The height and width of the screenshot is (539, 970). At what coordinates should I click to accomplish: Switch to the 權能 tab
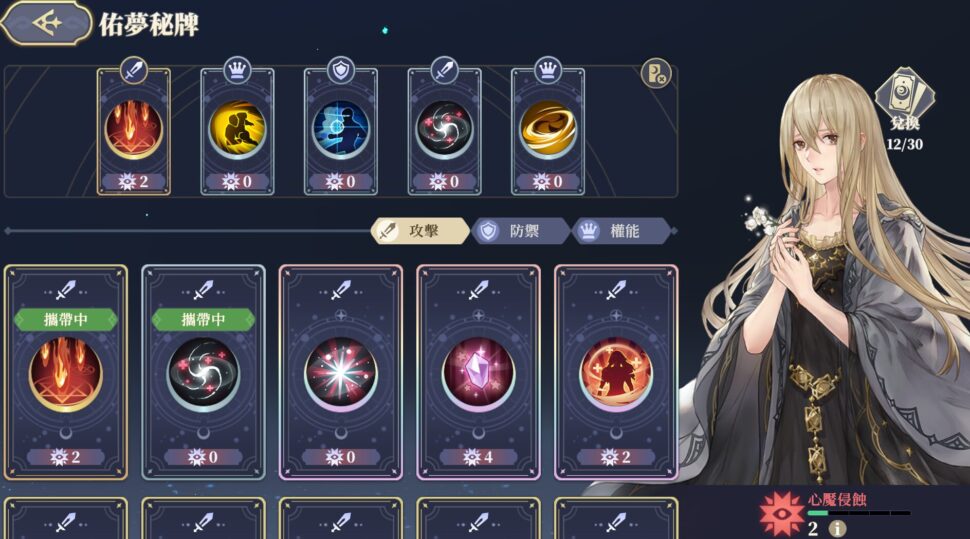[x=622, y=231]
